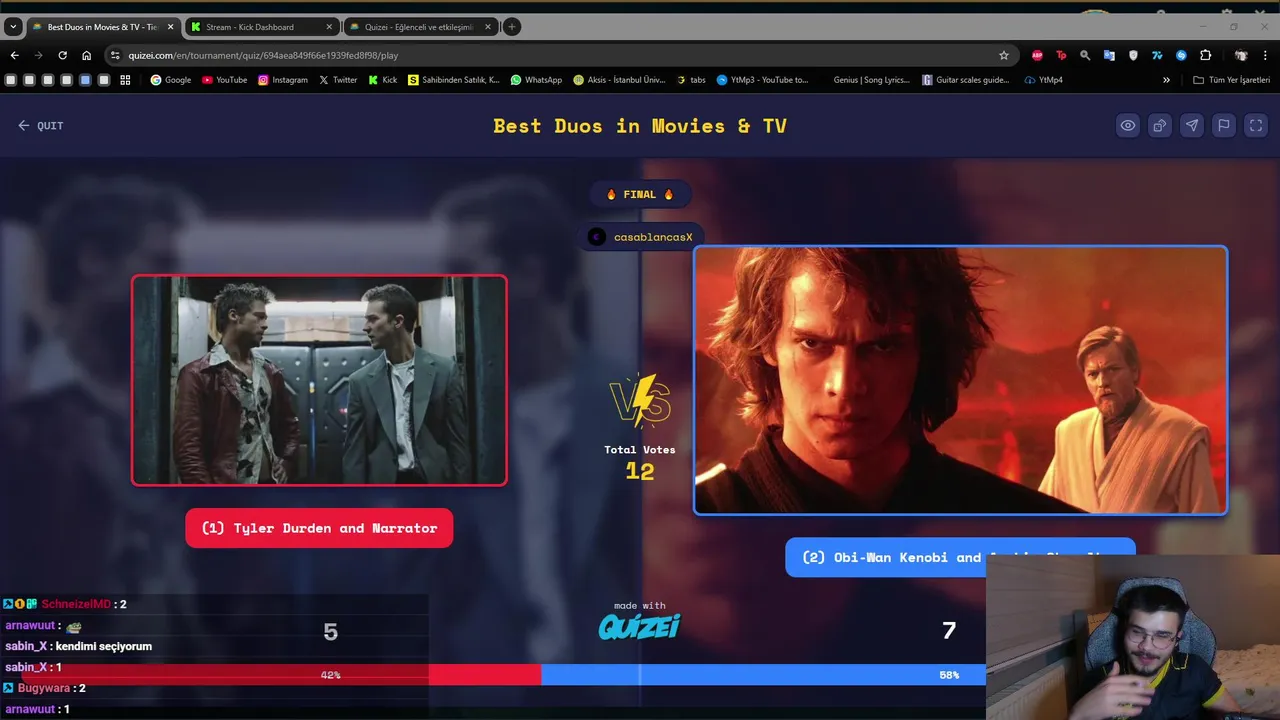Image resolution: width=1280 pixels, height=720 pixels.
Task: Go to browser home page
Action: pos(86,55)
